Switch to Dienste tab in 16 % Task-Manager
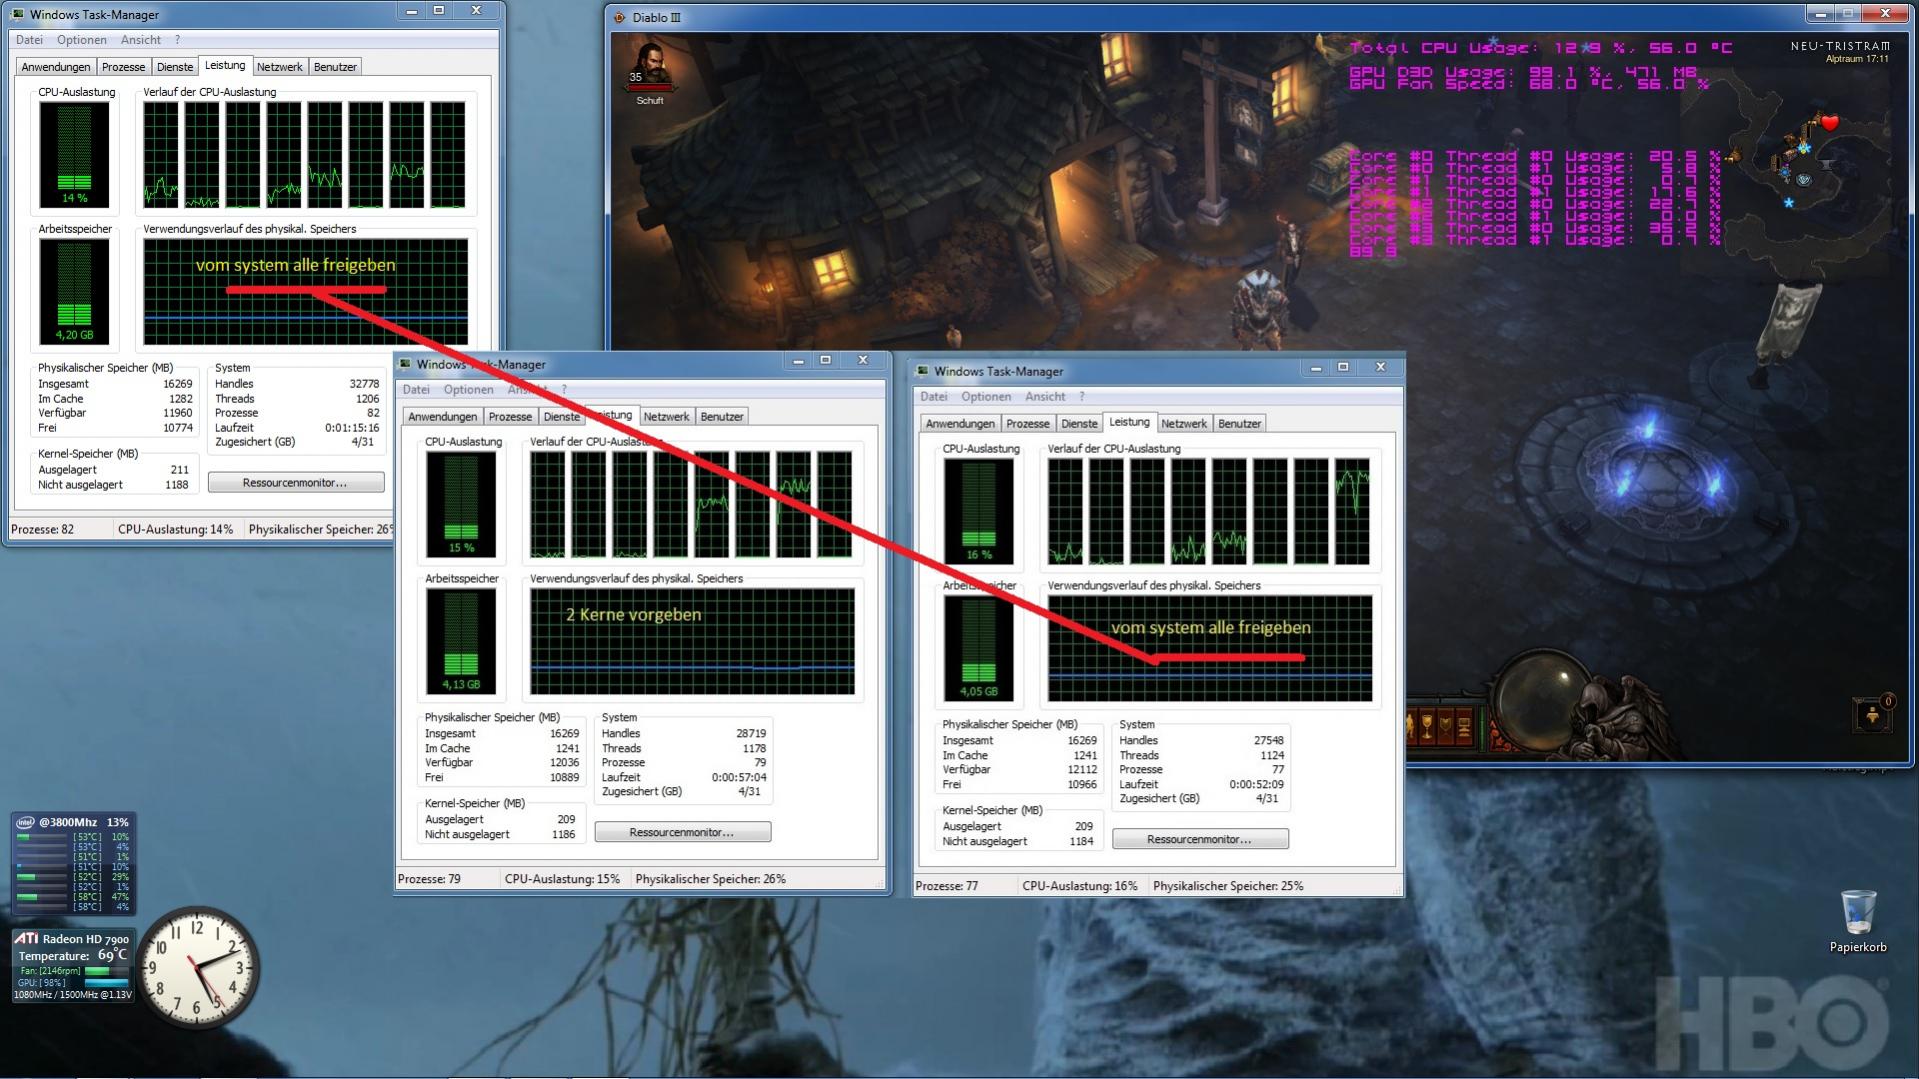The image size is (1919, 1079). tap(1079, 424)
